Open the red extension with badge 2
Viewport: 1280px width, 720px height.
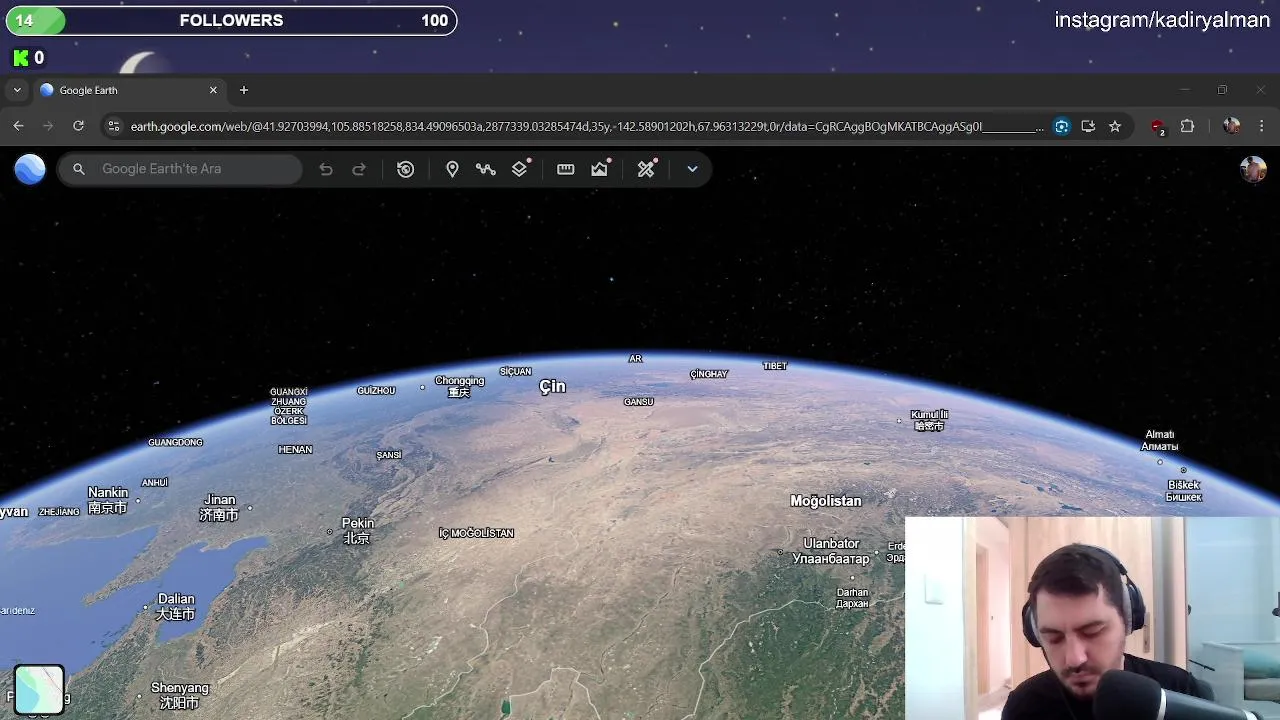point(1158,127)
